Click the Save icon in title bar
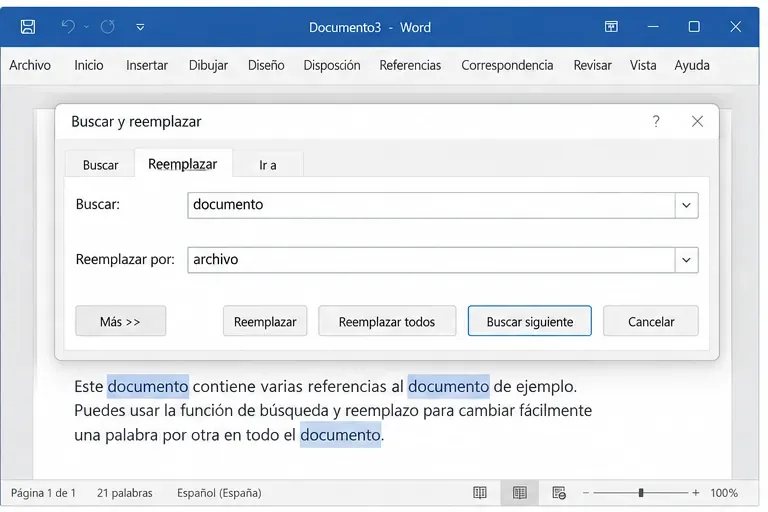768x512 pixels. 28,26
